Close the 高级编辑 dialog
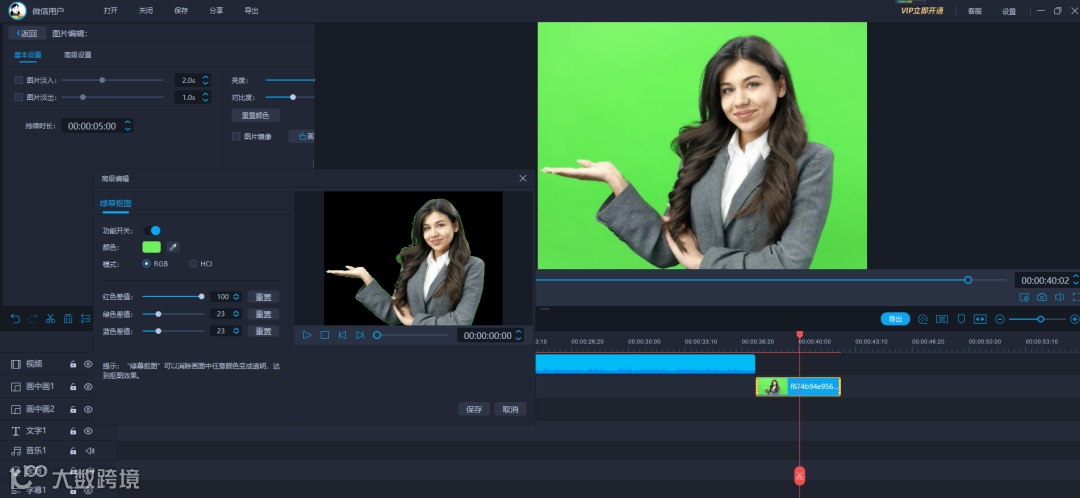 pos(523,178)
